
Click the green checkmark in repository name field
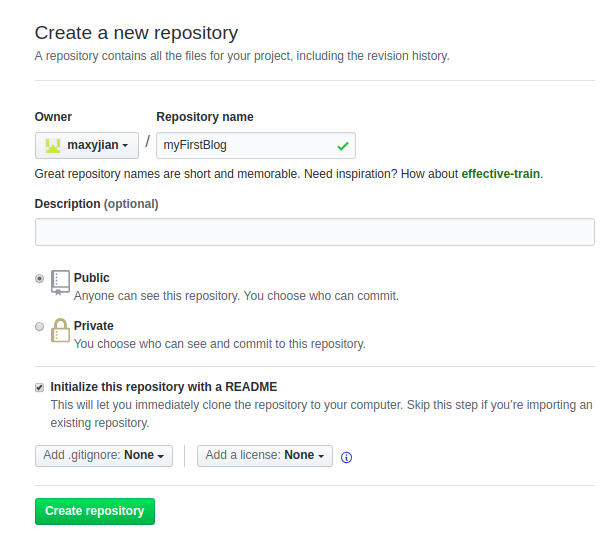pyautogui.click(x=343, y=146)
